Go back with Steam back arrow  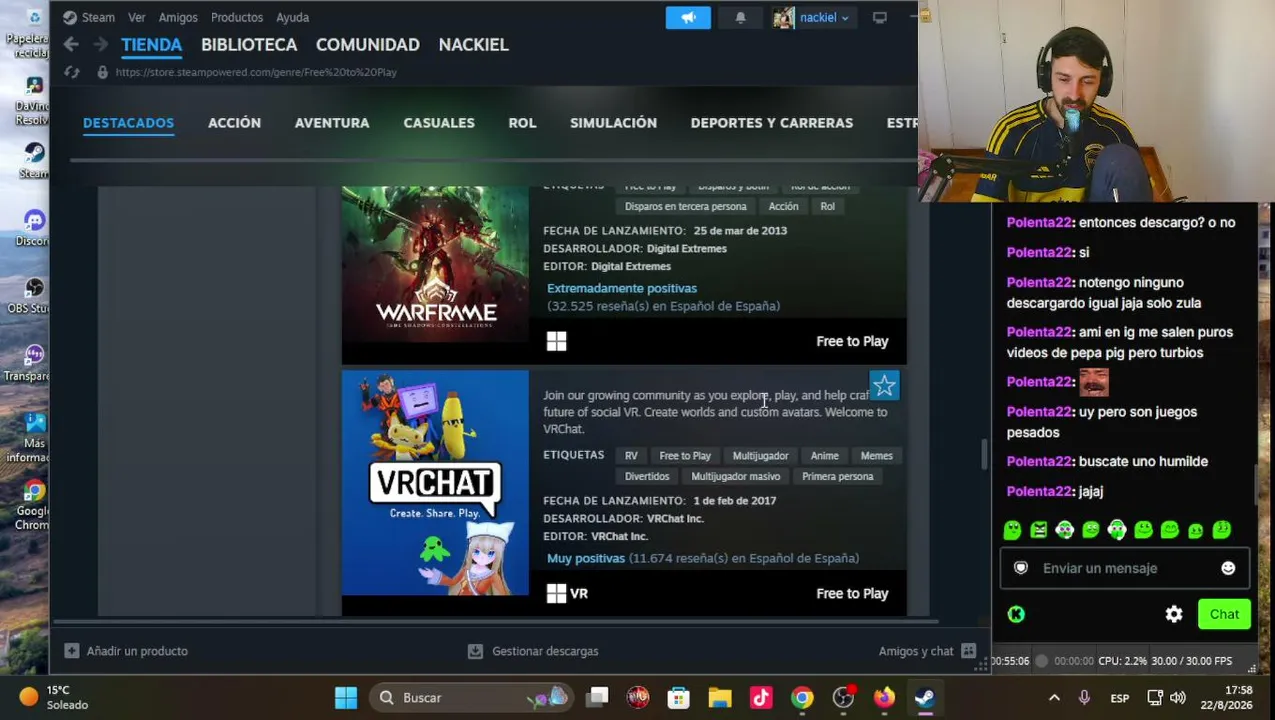click(x=70, y=44)
